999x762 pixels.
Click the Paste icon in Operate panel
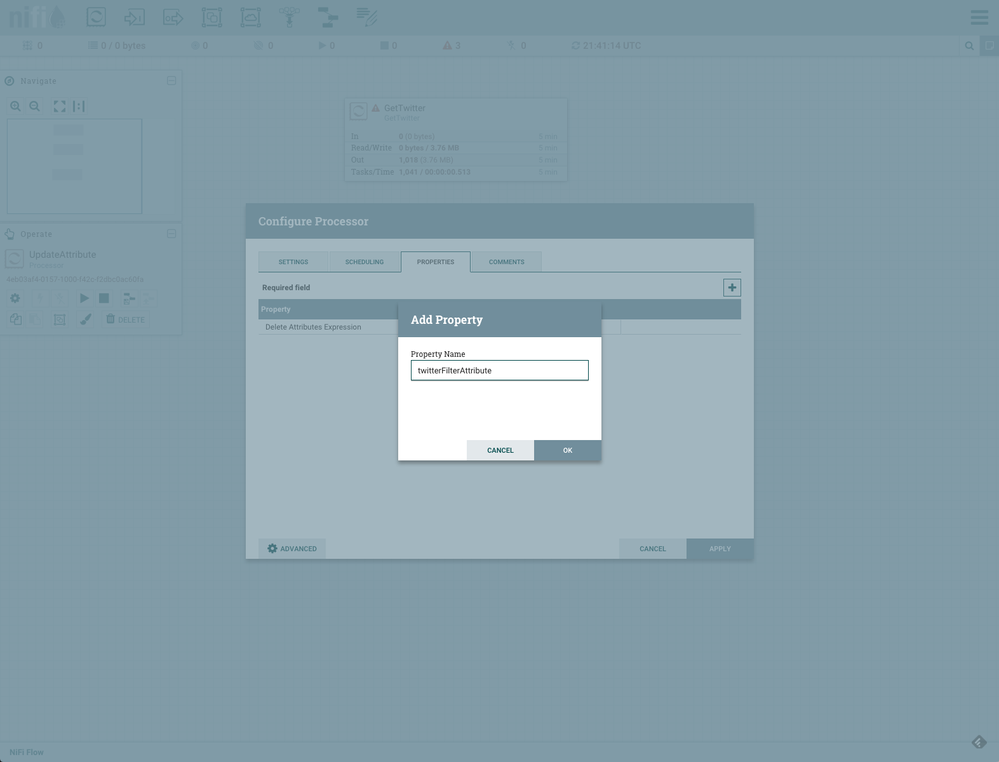[35, 319]
